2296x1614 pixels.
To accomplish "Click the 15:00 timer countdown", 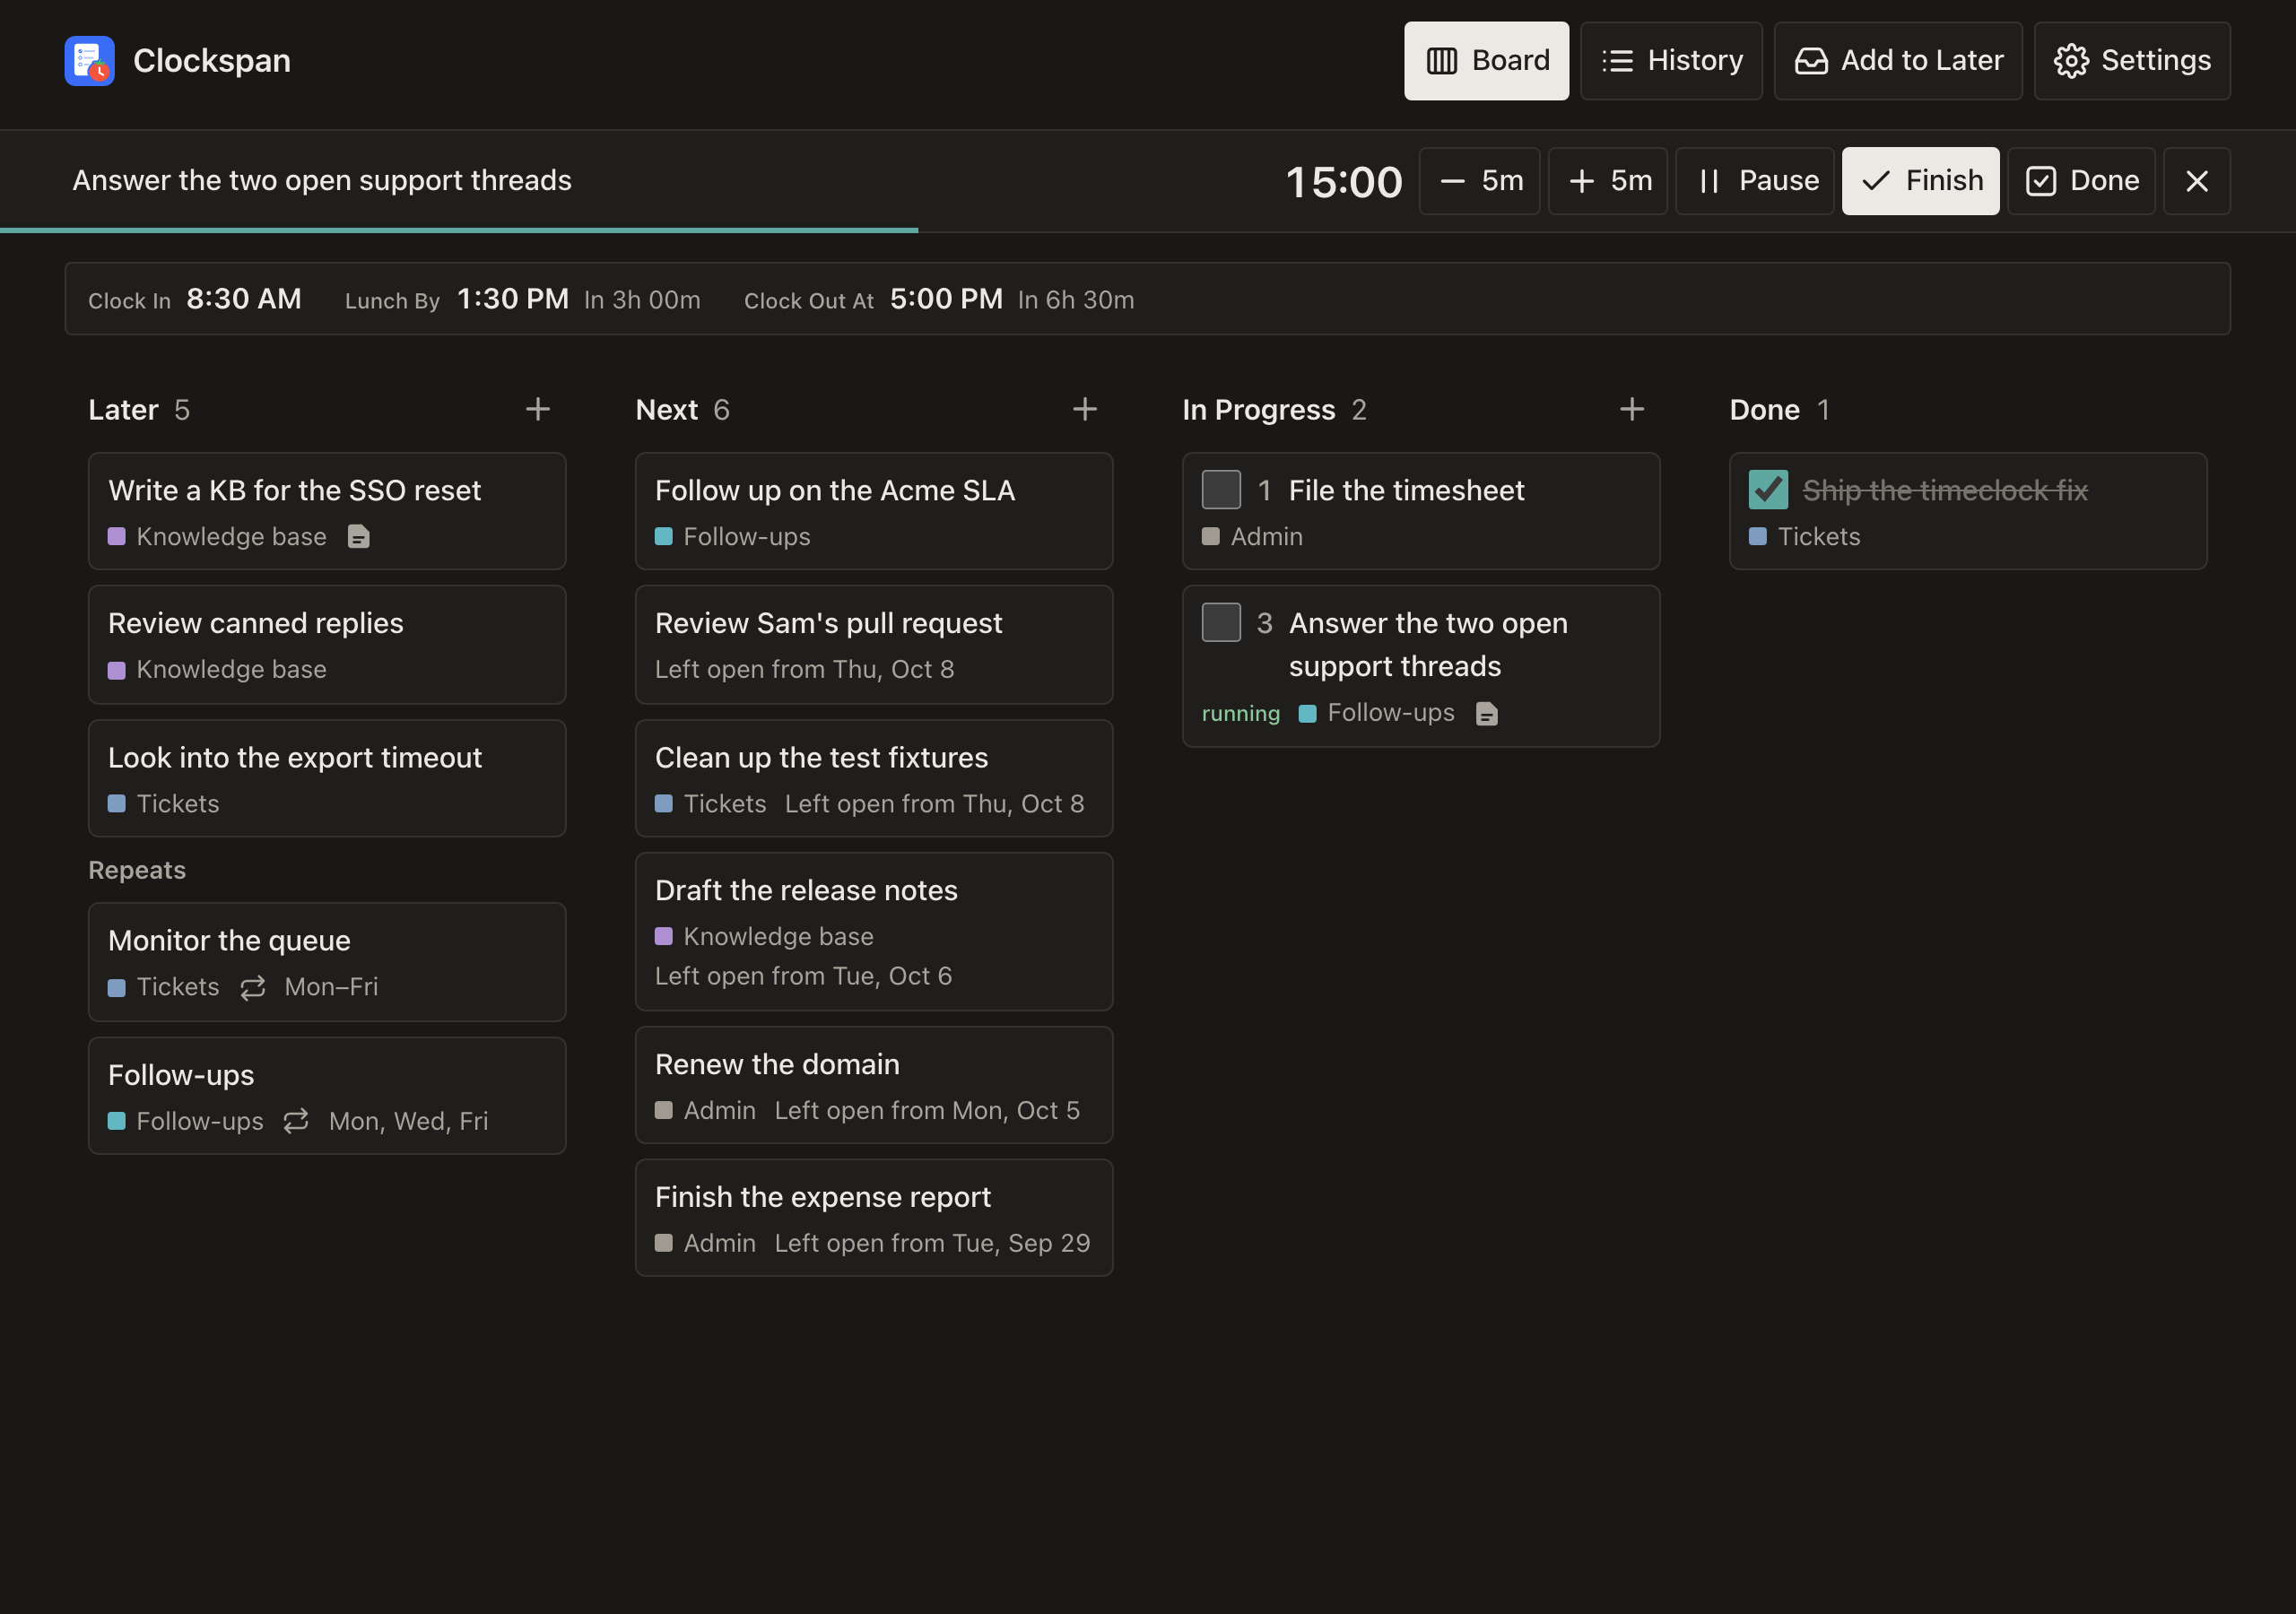I will [1344, 182].
